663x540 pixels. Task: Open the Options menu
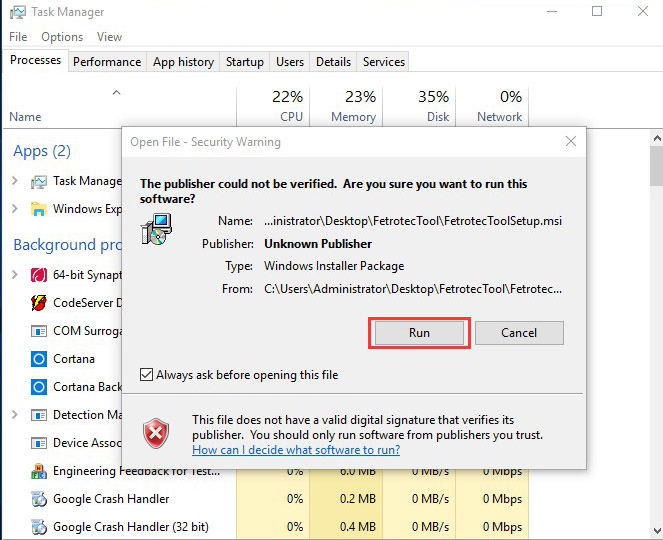coord(62,37)
